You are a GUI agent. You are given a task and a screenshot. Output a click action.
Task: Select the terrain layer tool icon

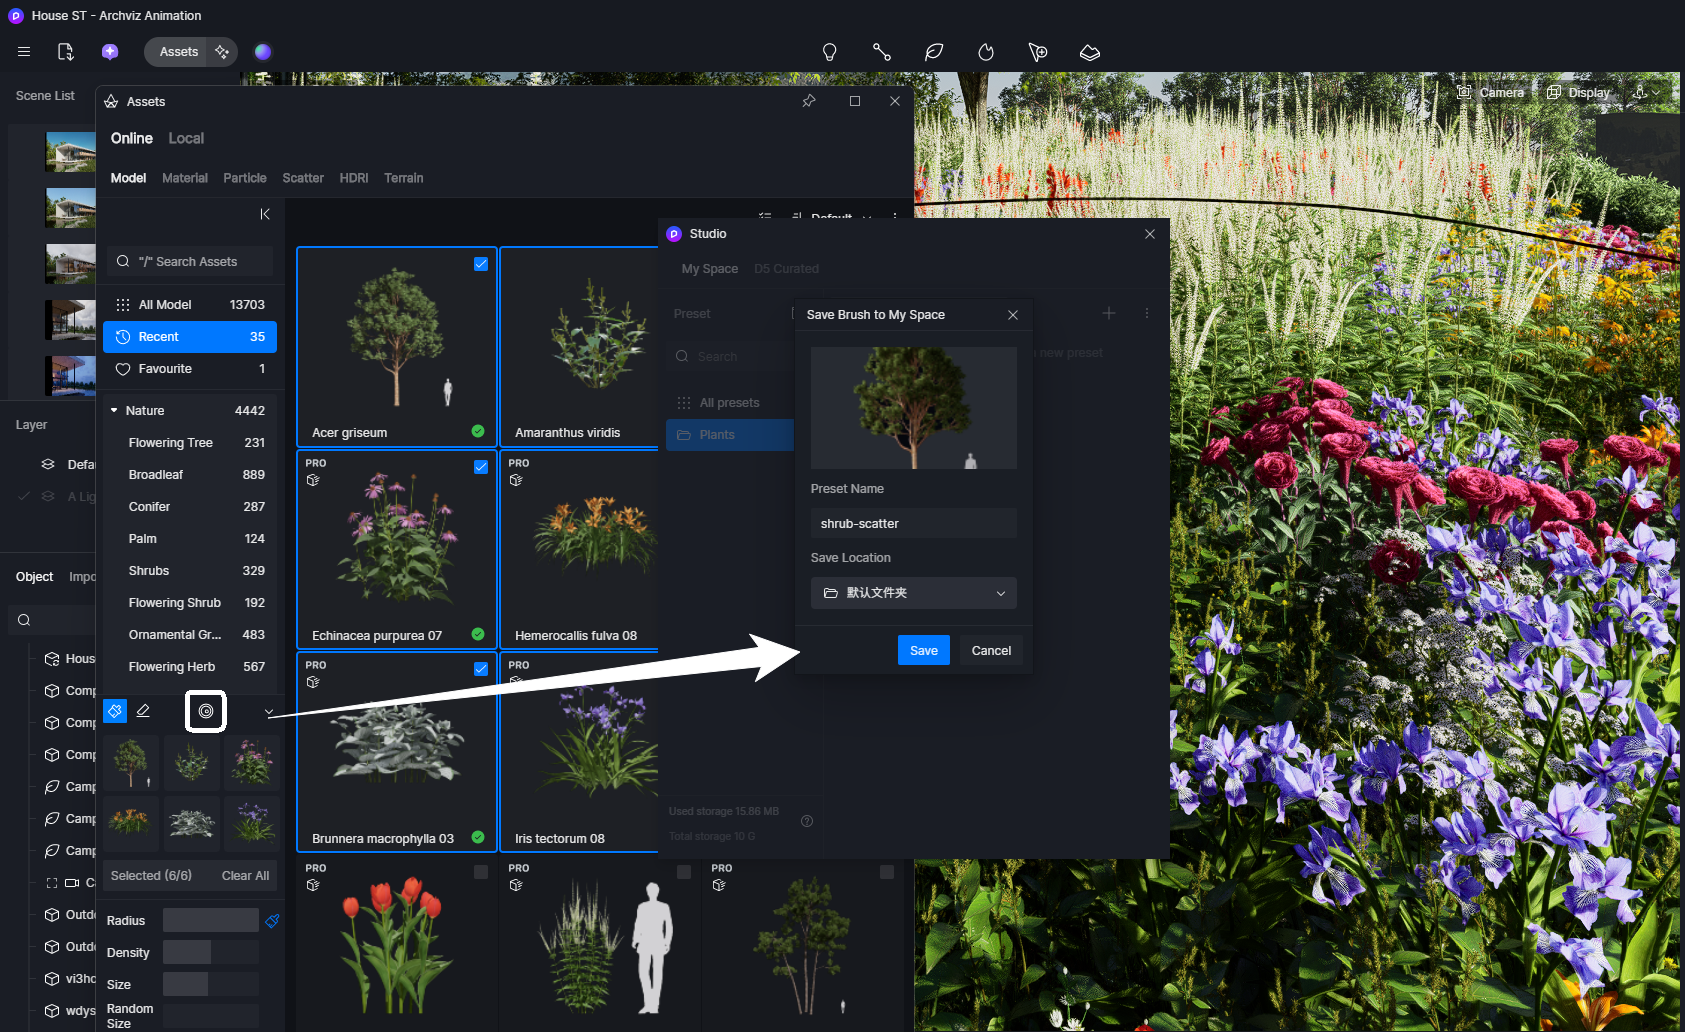click(1090, 52)
